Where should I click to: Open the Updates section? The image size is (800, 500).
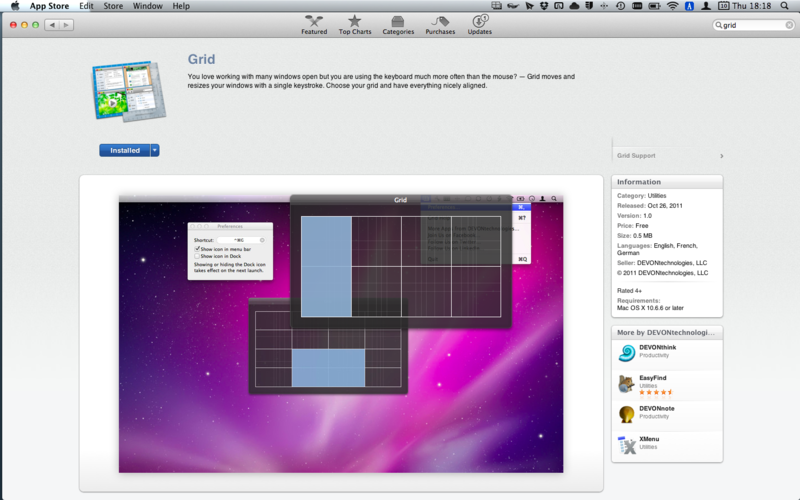(x=480, y=24)
